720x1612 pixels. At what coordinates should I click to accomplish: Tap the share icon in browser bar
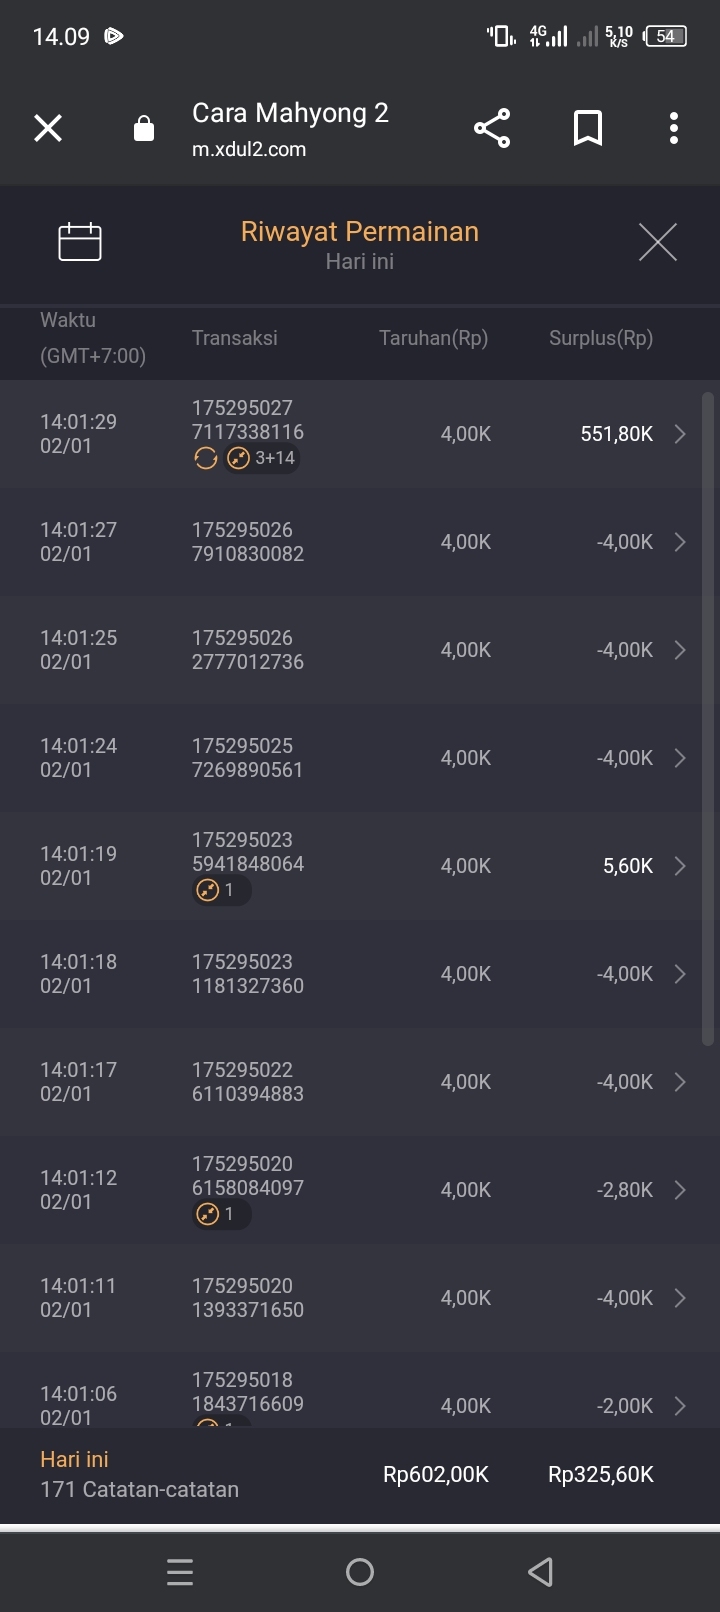[x=491, y=128]
